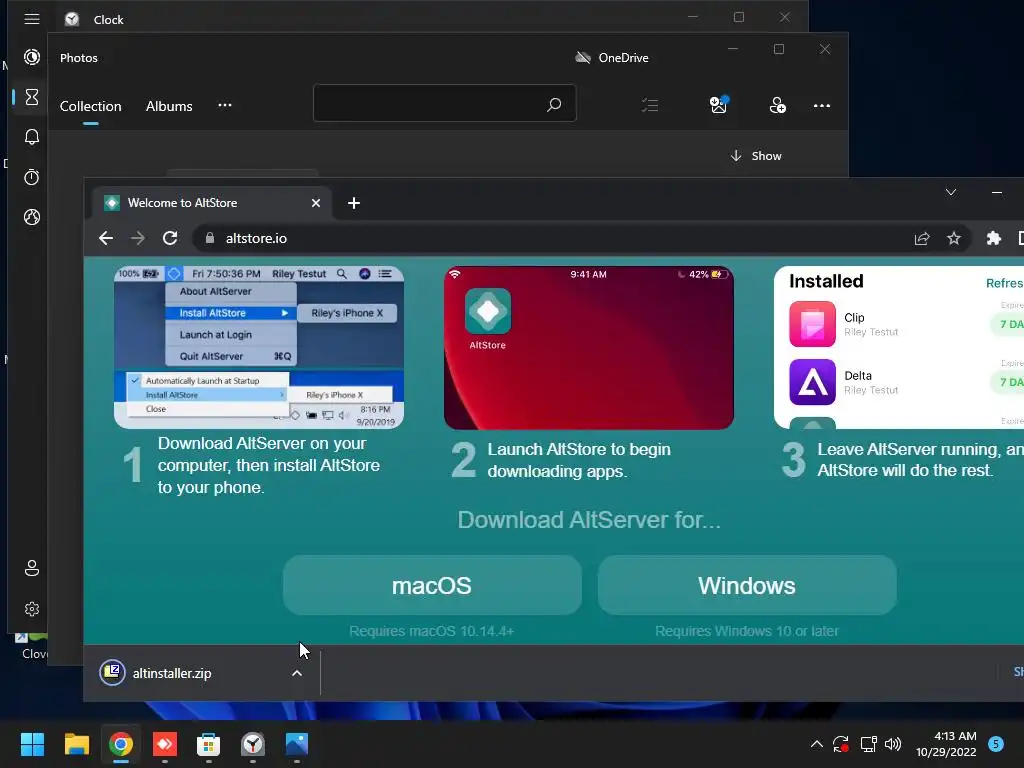Viewport: 1024px width, 768px height.
Task: Open Microsoft Store from taskbar
Action: pos(208,744)
